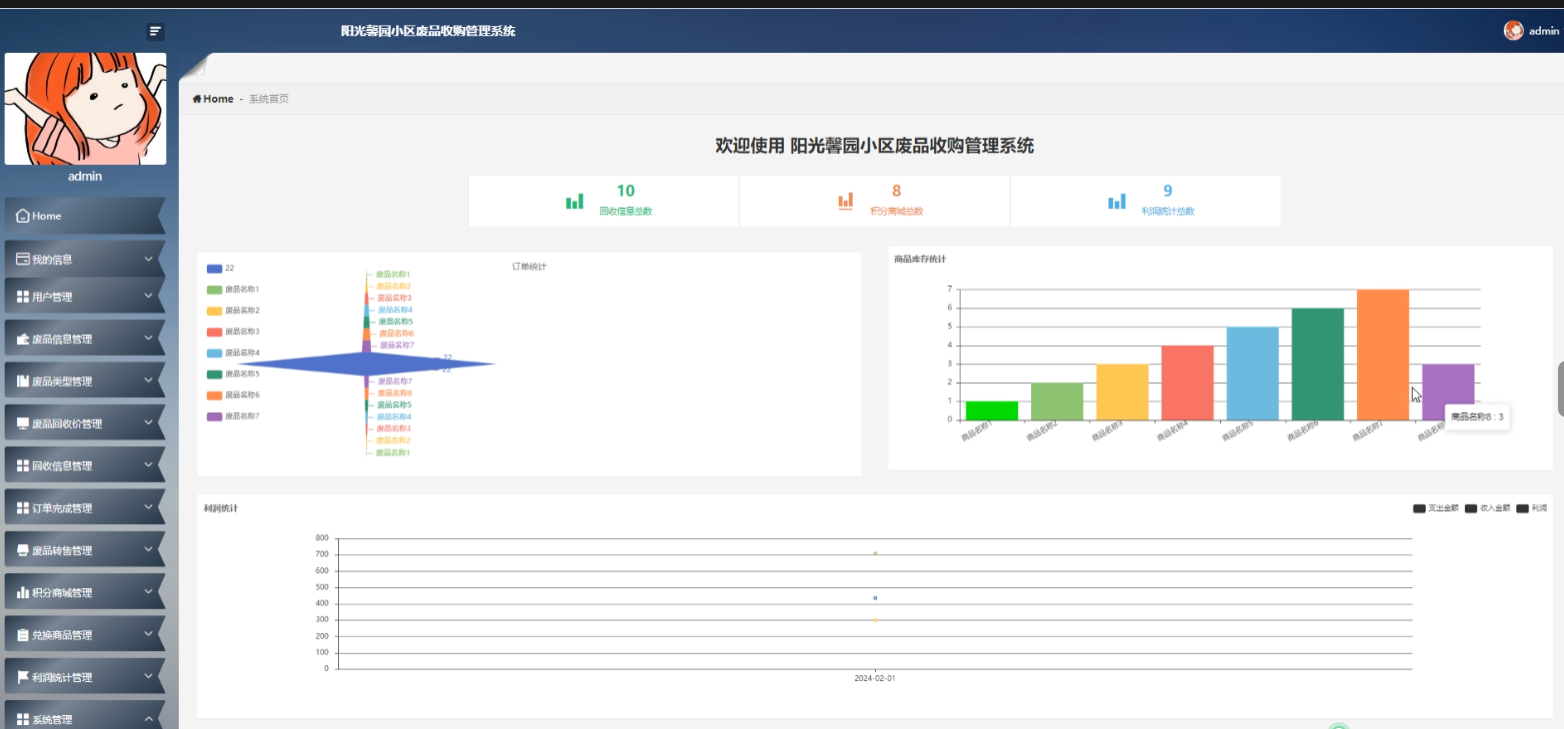The width and height of the screenshot is (1564, 729).
Task: Open the 利润统计管理 menu item
Action: pyautogui.click(x=84, y=677)
